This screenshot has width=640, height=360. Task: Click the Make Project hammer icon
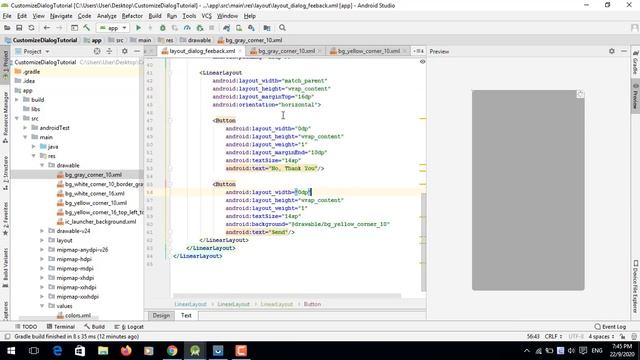[87, 28]
